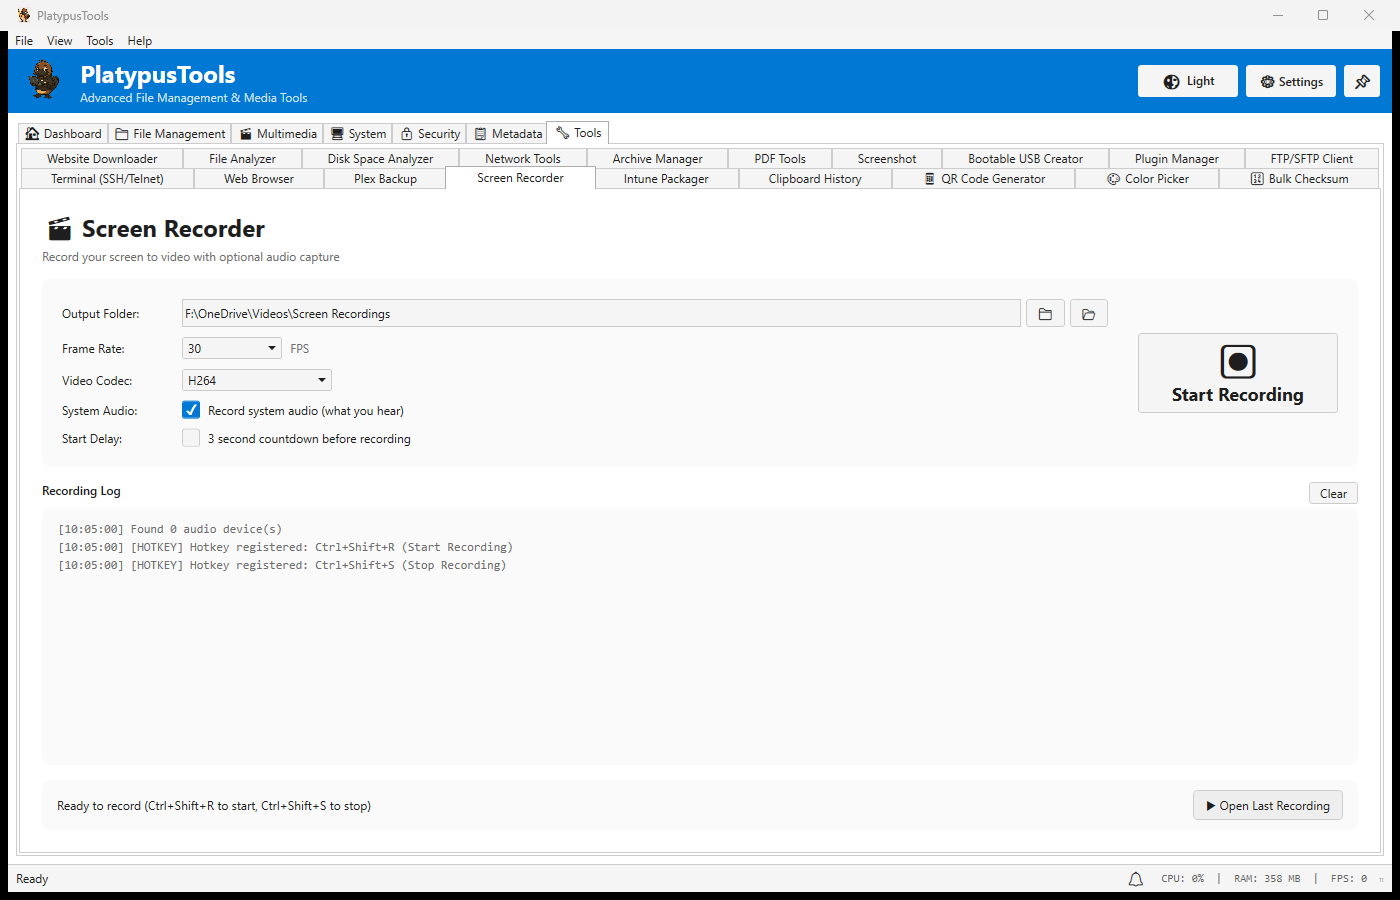Browse for output folder icon button

click(x=1045, y=314)
